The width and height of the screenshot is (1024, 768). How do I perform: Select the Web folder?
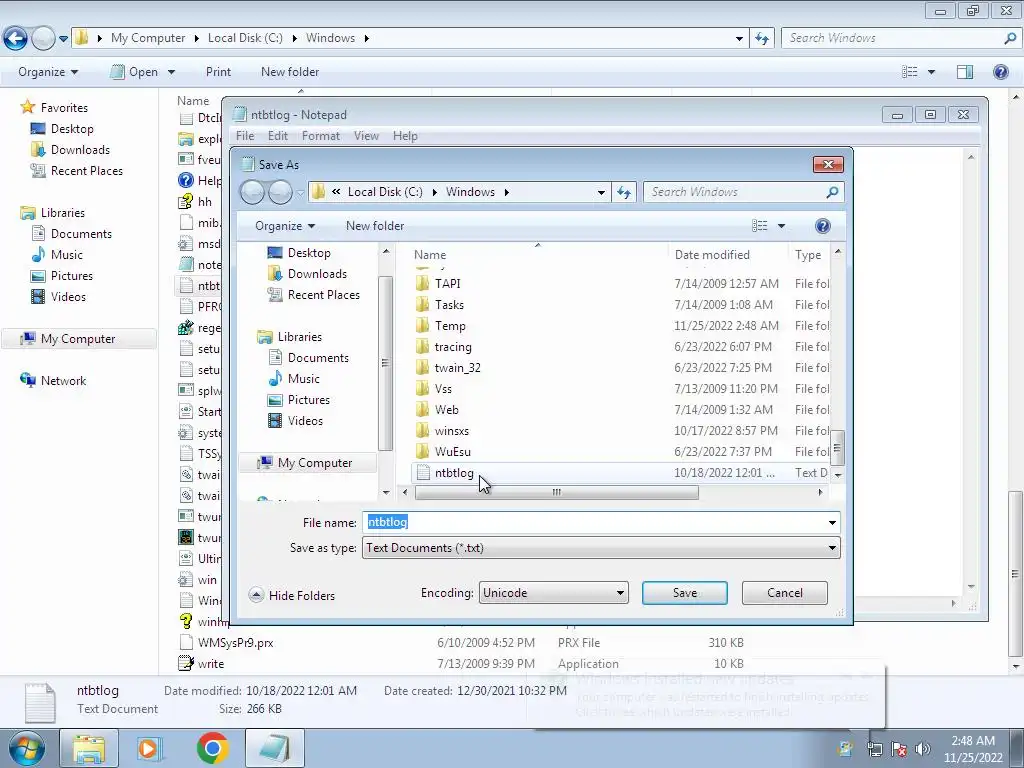(447, 409)
